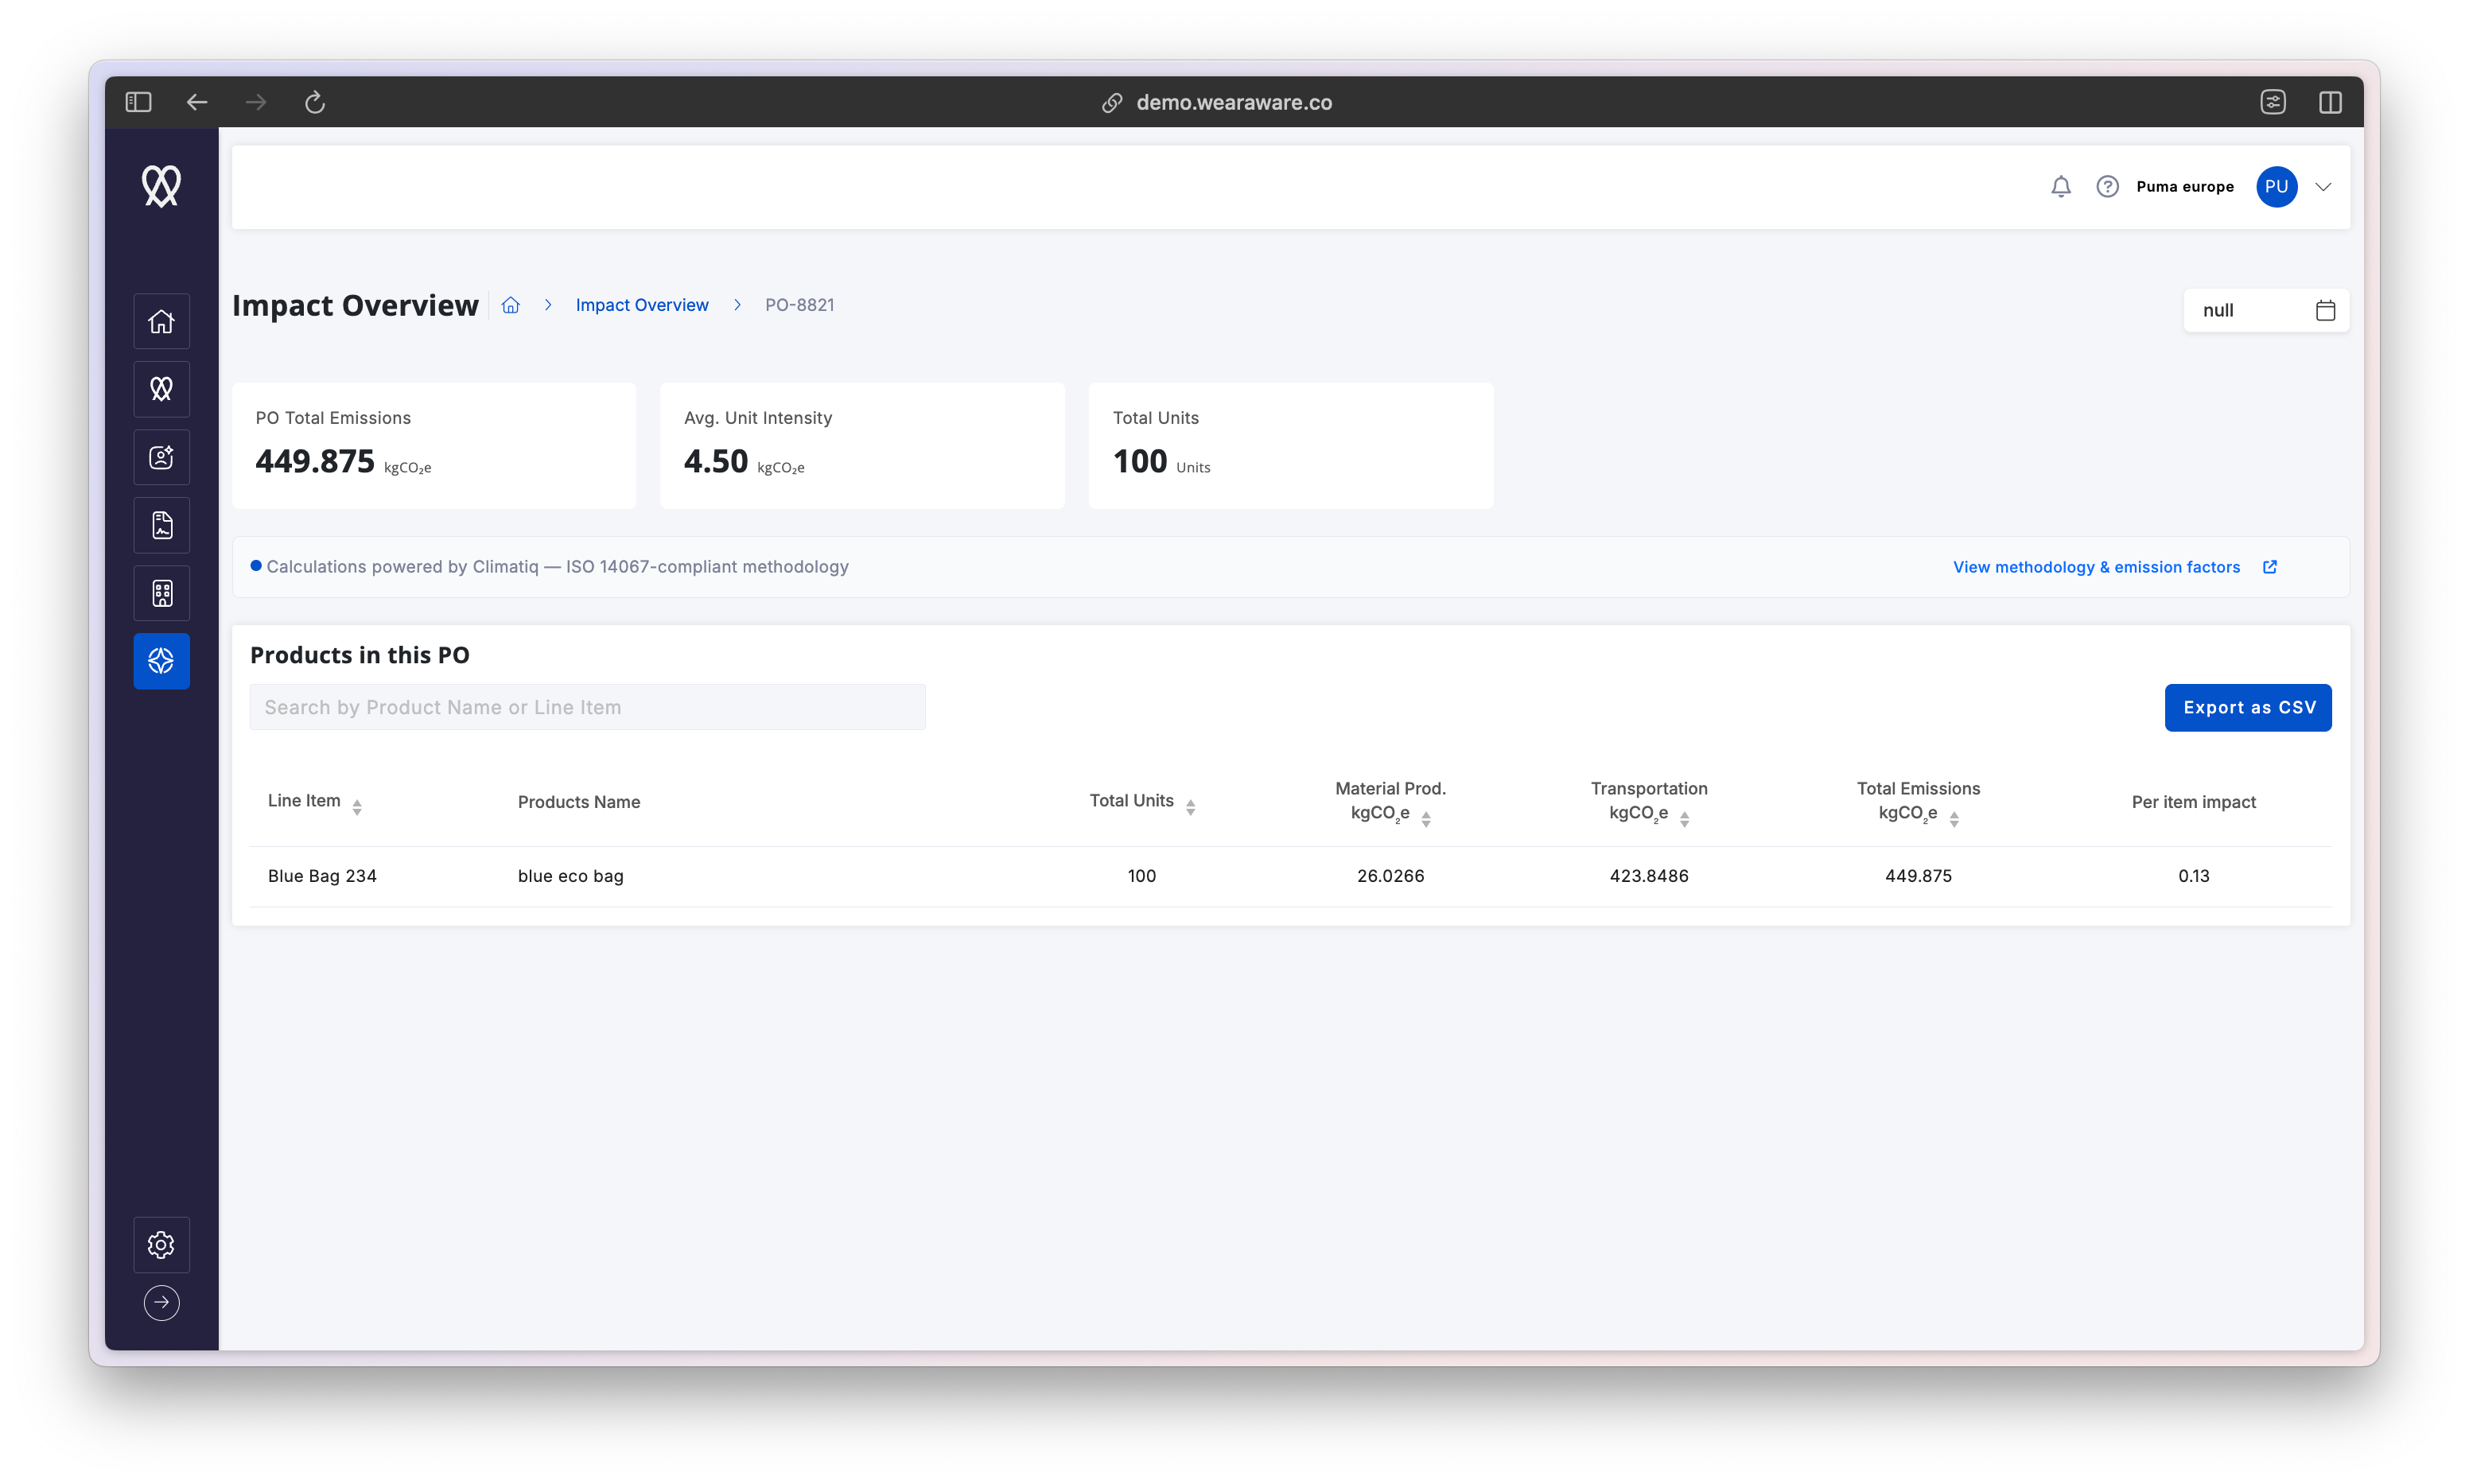This screenshot has width=2469, height=1484.
Task: Click the Export as CSV button
Action: (2247, 708)
